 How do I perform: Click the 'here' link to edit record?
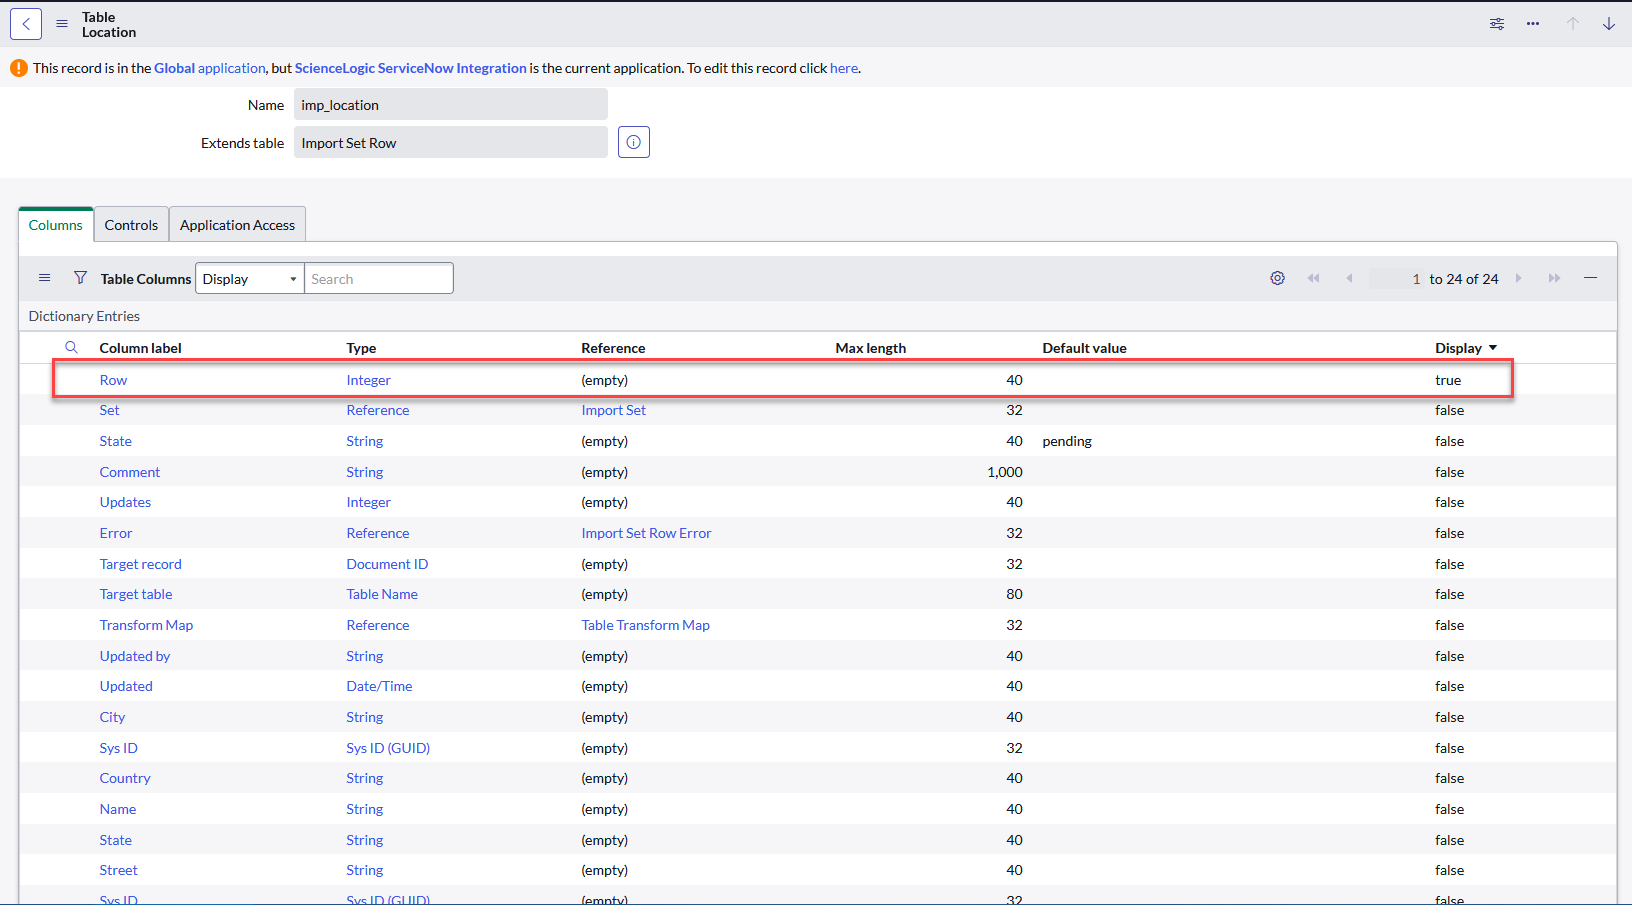tap(843, 68)
